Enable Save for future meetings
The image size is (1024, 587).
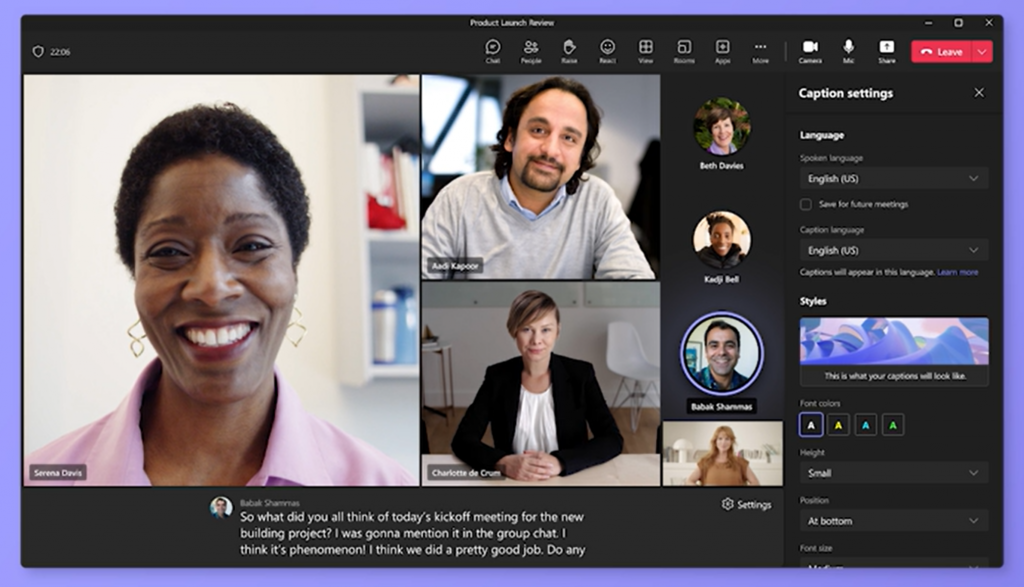804,204
